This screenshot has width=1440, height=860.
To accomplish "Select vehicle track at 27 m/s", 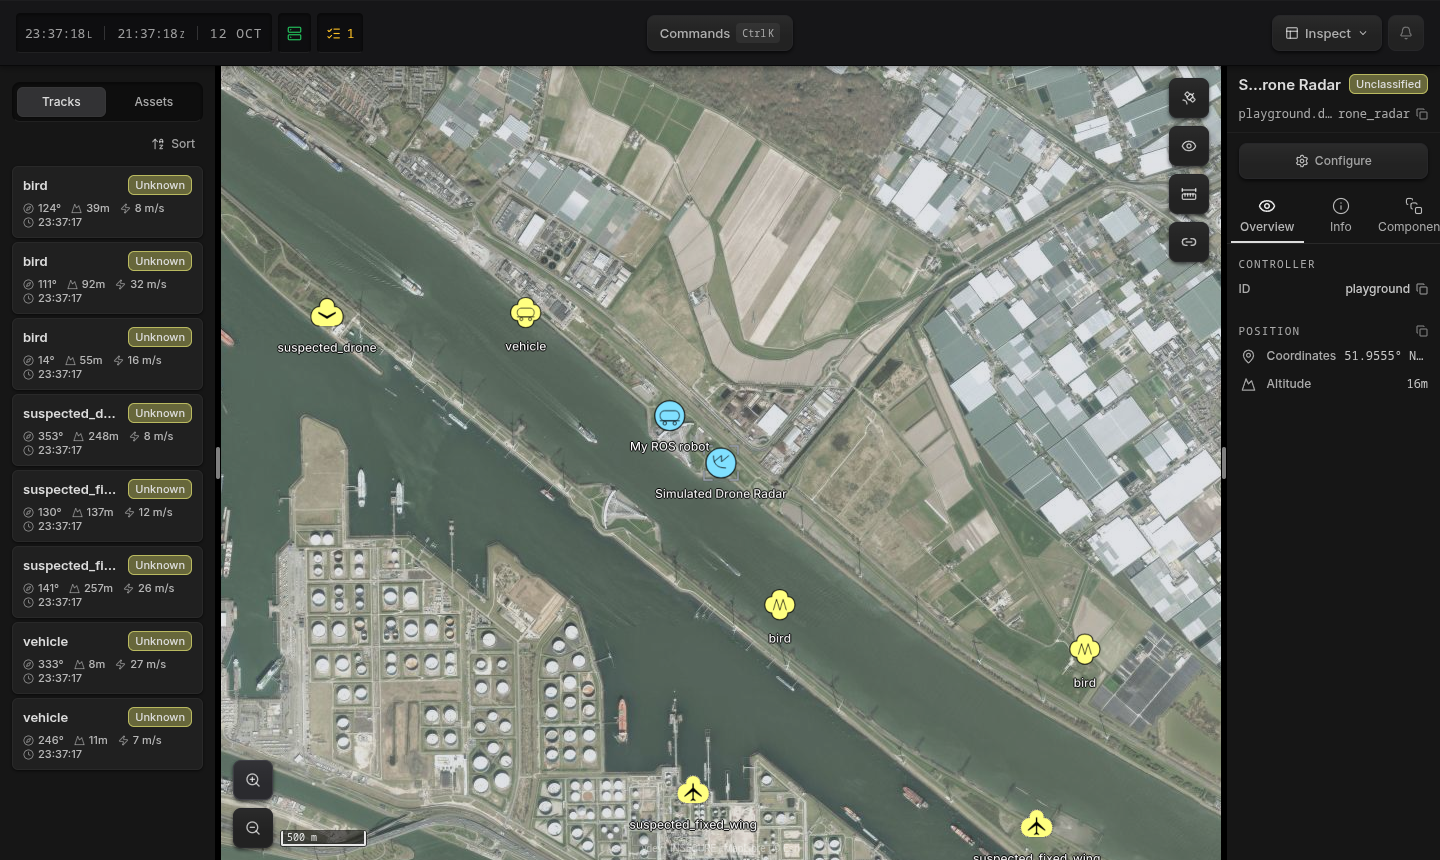I will coord(108,658).
